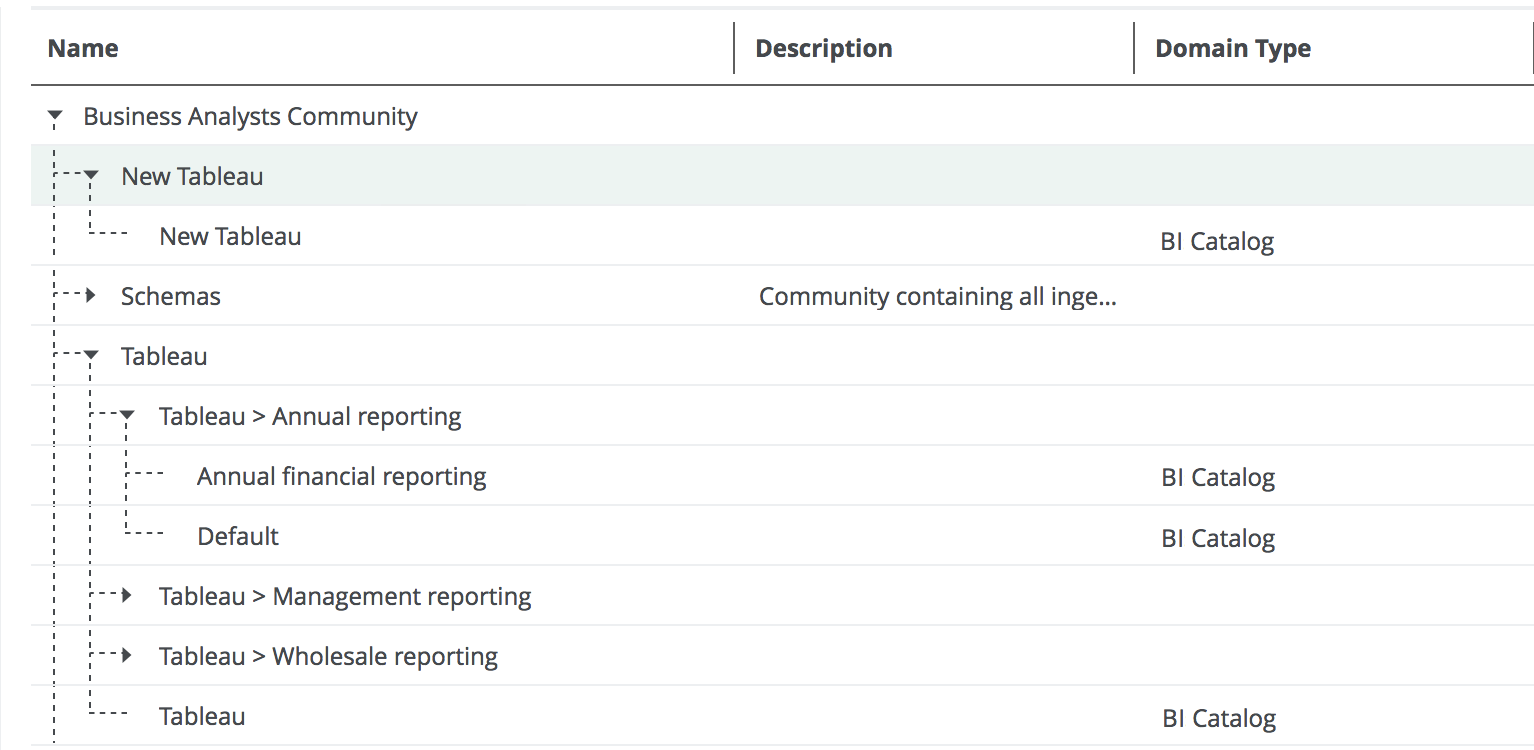Collapse the New Tableau community arrow
The width and height of the screenshot is (1534, 750).
[x=91, y=176]
